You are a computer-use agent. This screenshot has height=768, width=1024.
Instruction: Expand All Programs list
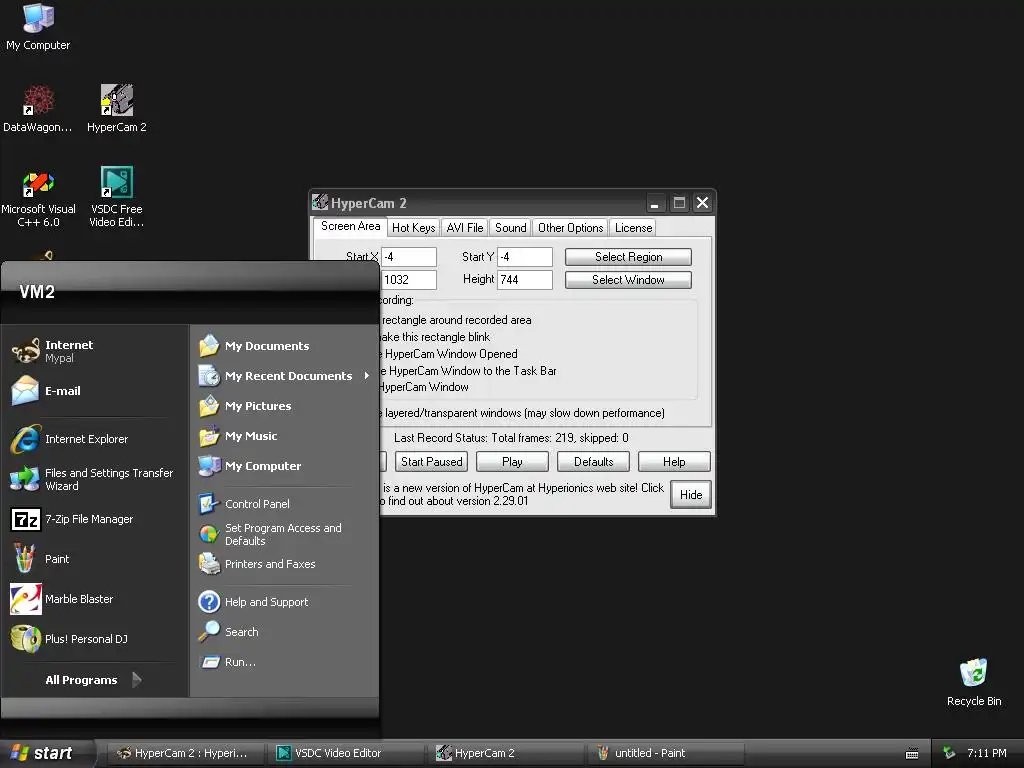click(x=93, y=680)
